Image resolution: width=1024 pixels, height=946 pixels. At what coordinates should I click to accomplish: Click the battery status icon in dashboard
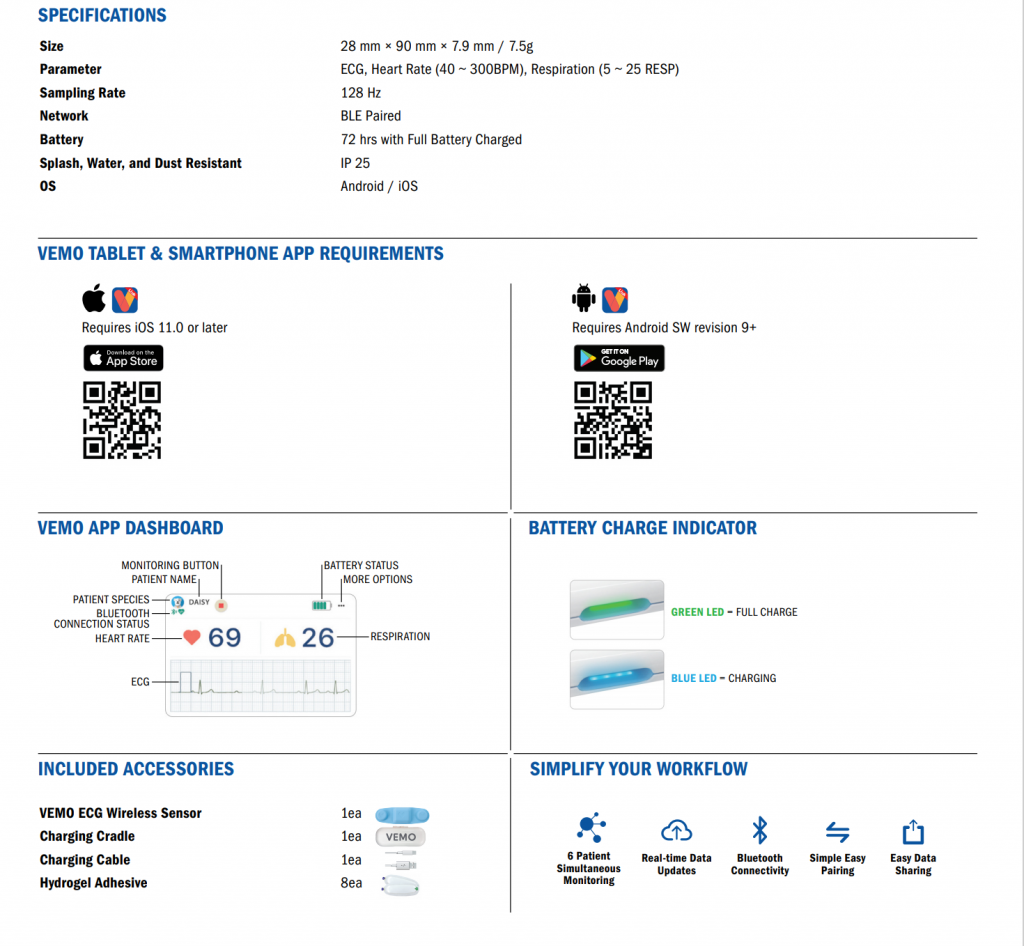(x=321, y=605)
